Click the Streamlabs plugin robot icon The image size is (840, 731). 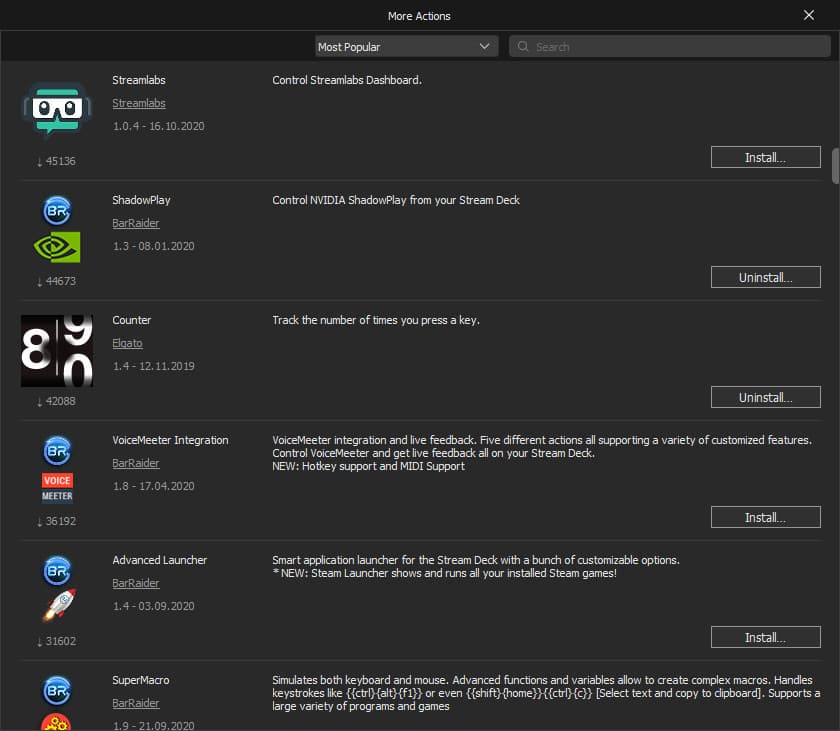[x=57, y=110]
